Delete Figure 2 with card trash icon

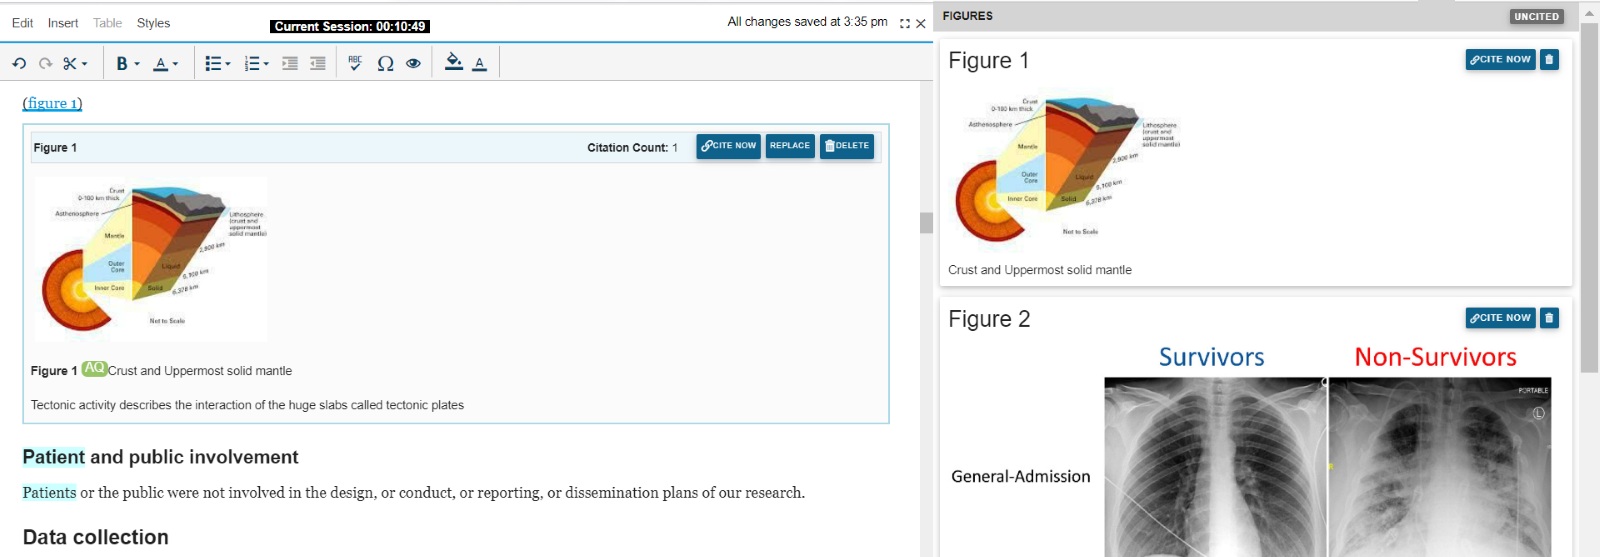[x=1549, y=318]
